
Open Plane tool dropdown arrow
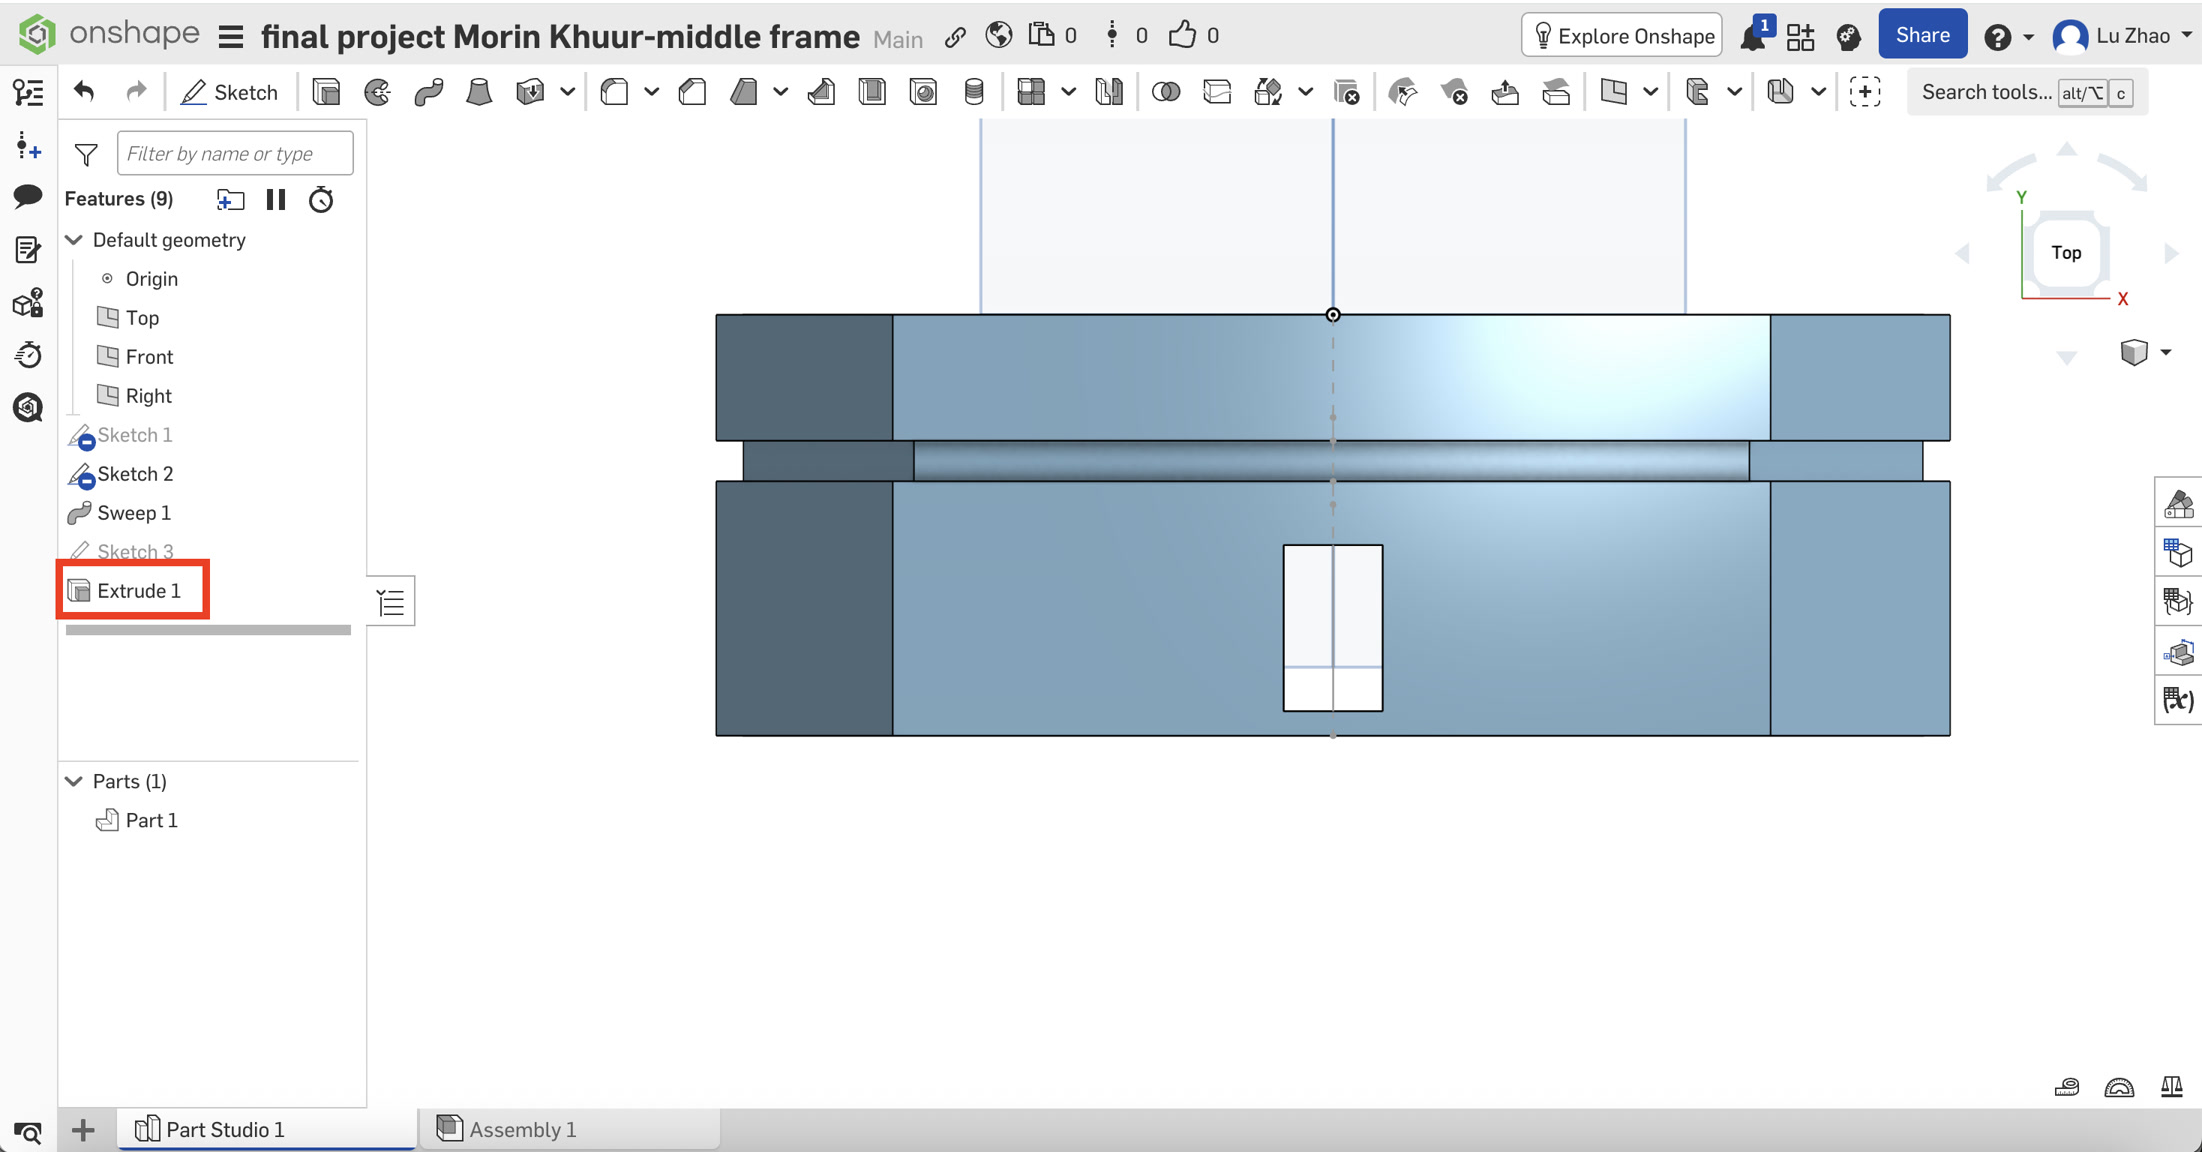point(1650,92)
